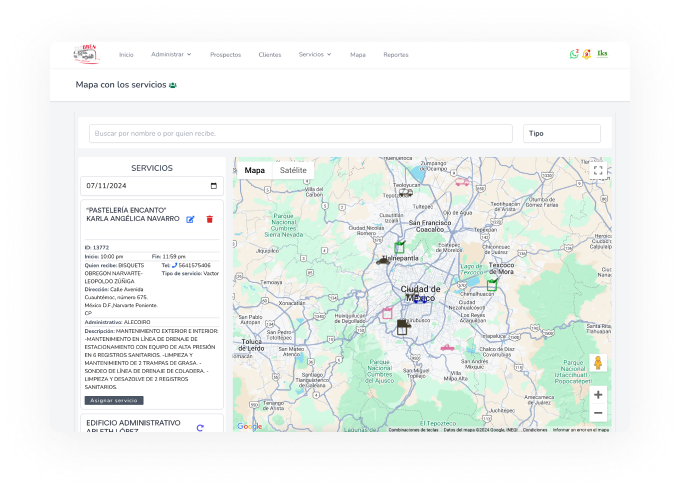
Task: Select Street View pegman icon
Action: click(x=598, y=363)
